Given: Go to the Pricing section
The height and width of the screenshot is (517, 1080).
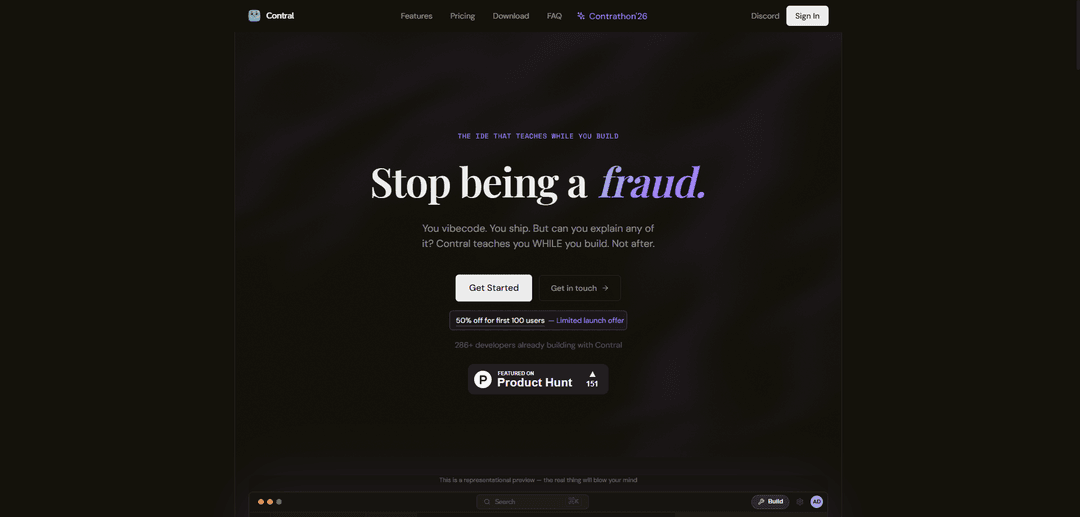Looking at the screenshot, I should coord(463,16).
